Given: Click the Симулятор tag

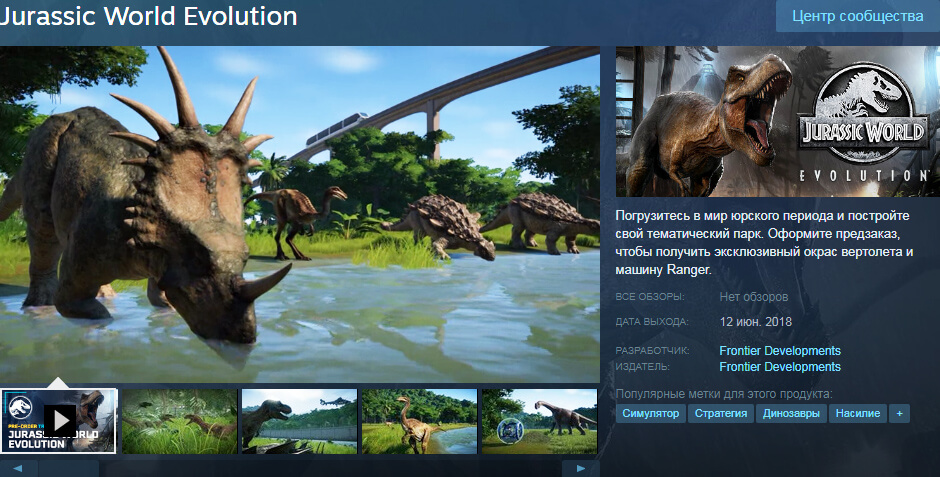Looking at the screenshot, I should tap(650, 413).
